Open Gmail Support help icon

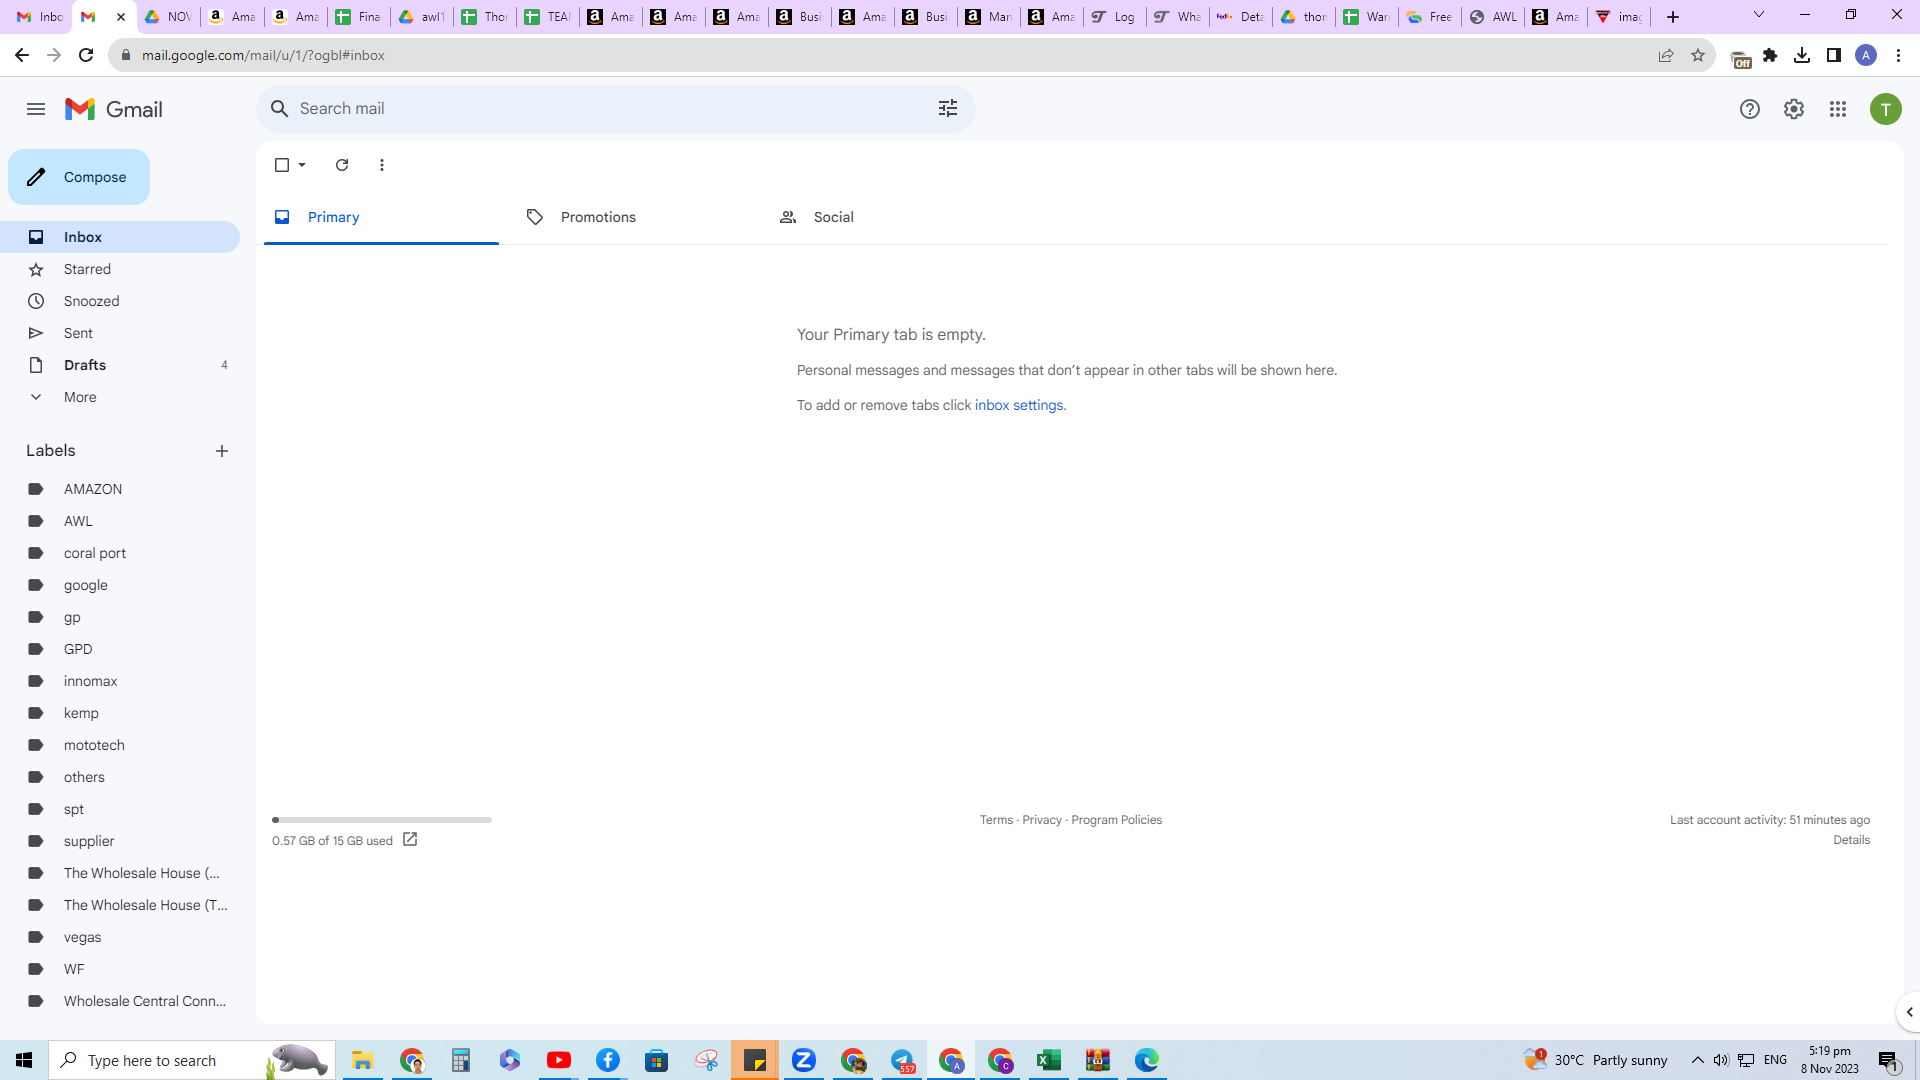click(1749, 109)
